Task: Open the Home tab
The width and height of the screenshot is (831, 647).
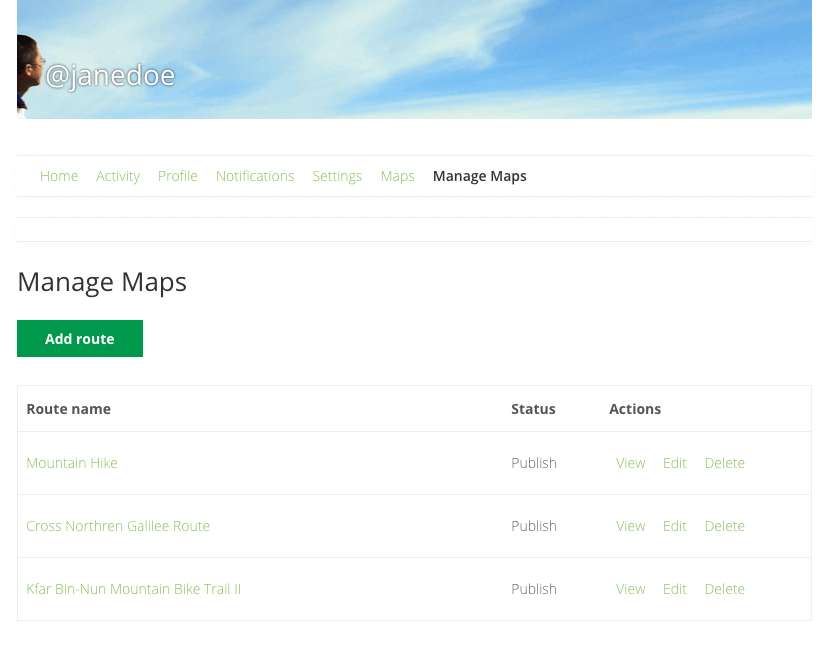Action: pyautogui.click(x=59, y=176)
